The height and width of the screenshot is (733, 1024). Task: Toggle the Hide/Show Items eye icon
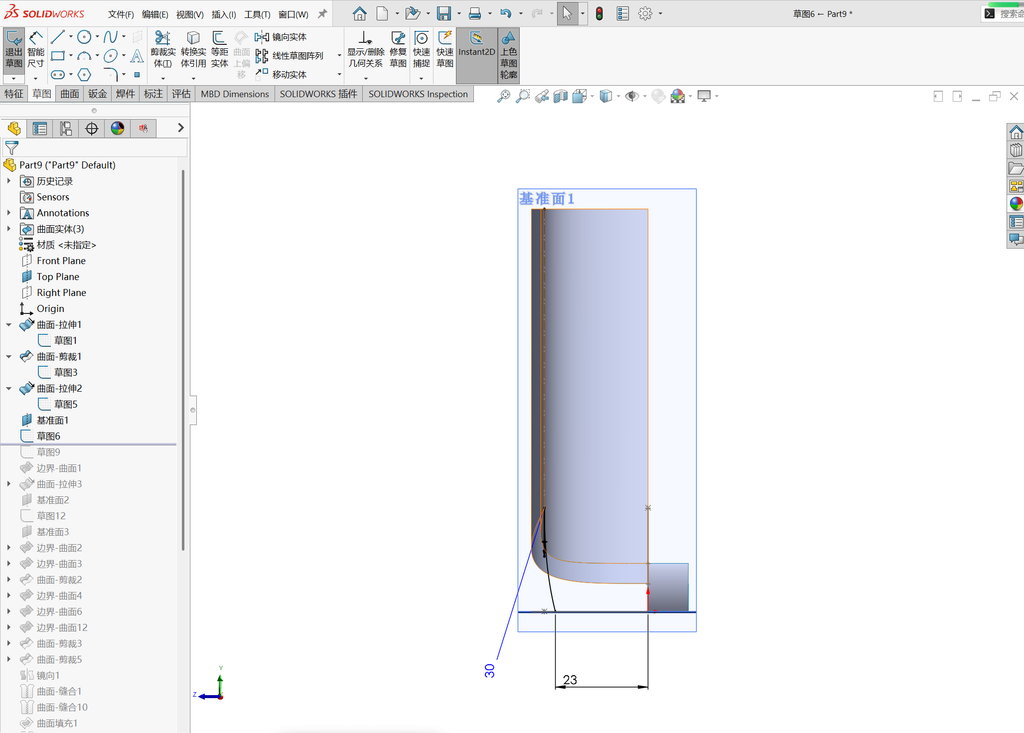tap(632, 96)
